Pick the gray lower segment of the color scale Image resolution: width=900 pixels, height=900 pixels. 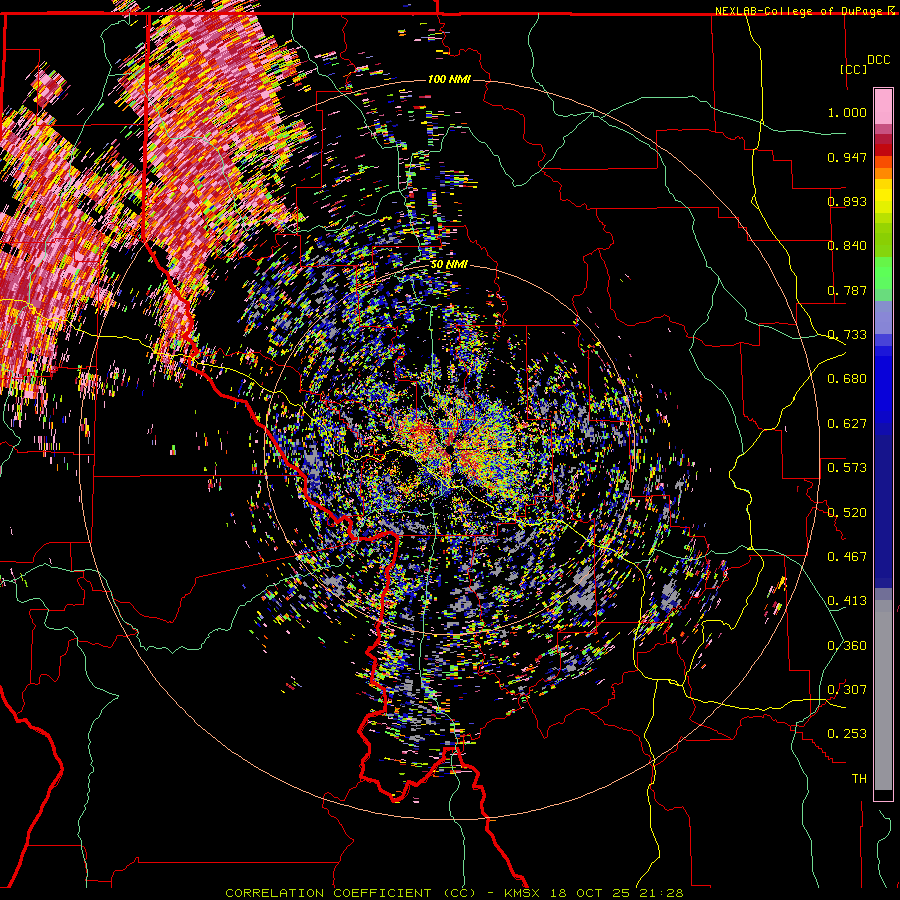click(883, 695)
